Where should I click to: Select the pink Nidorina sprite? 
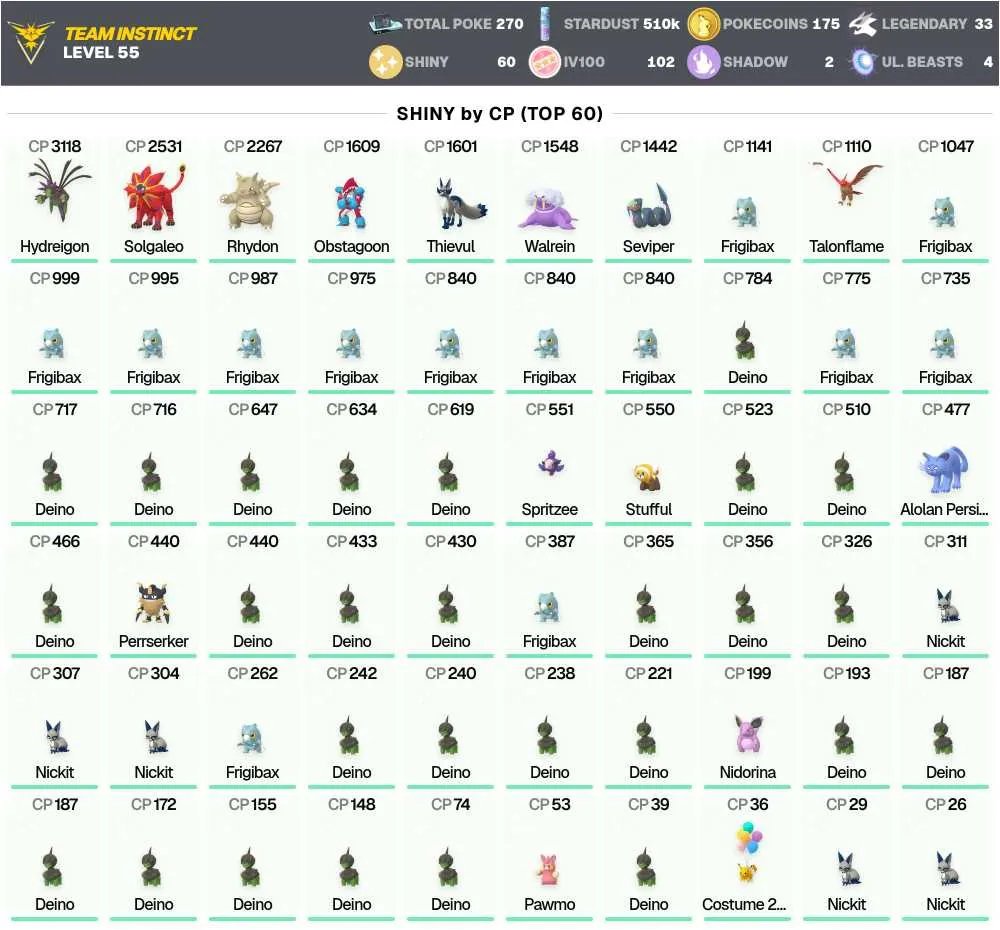(x=749, y=734)
